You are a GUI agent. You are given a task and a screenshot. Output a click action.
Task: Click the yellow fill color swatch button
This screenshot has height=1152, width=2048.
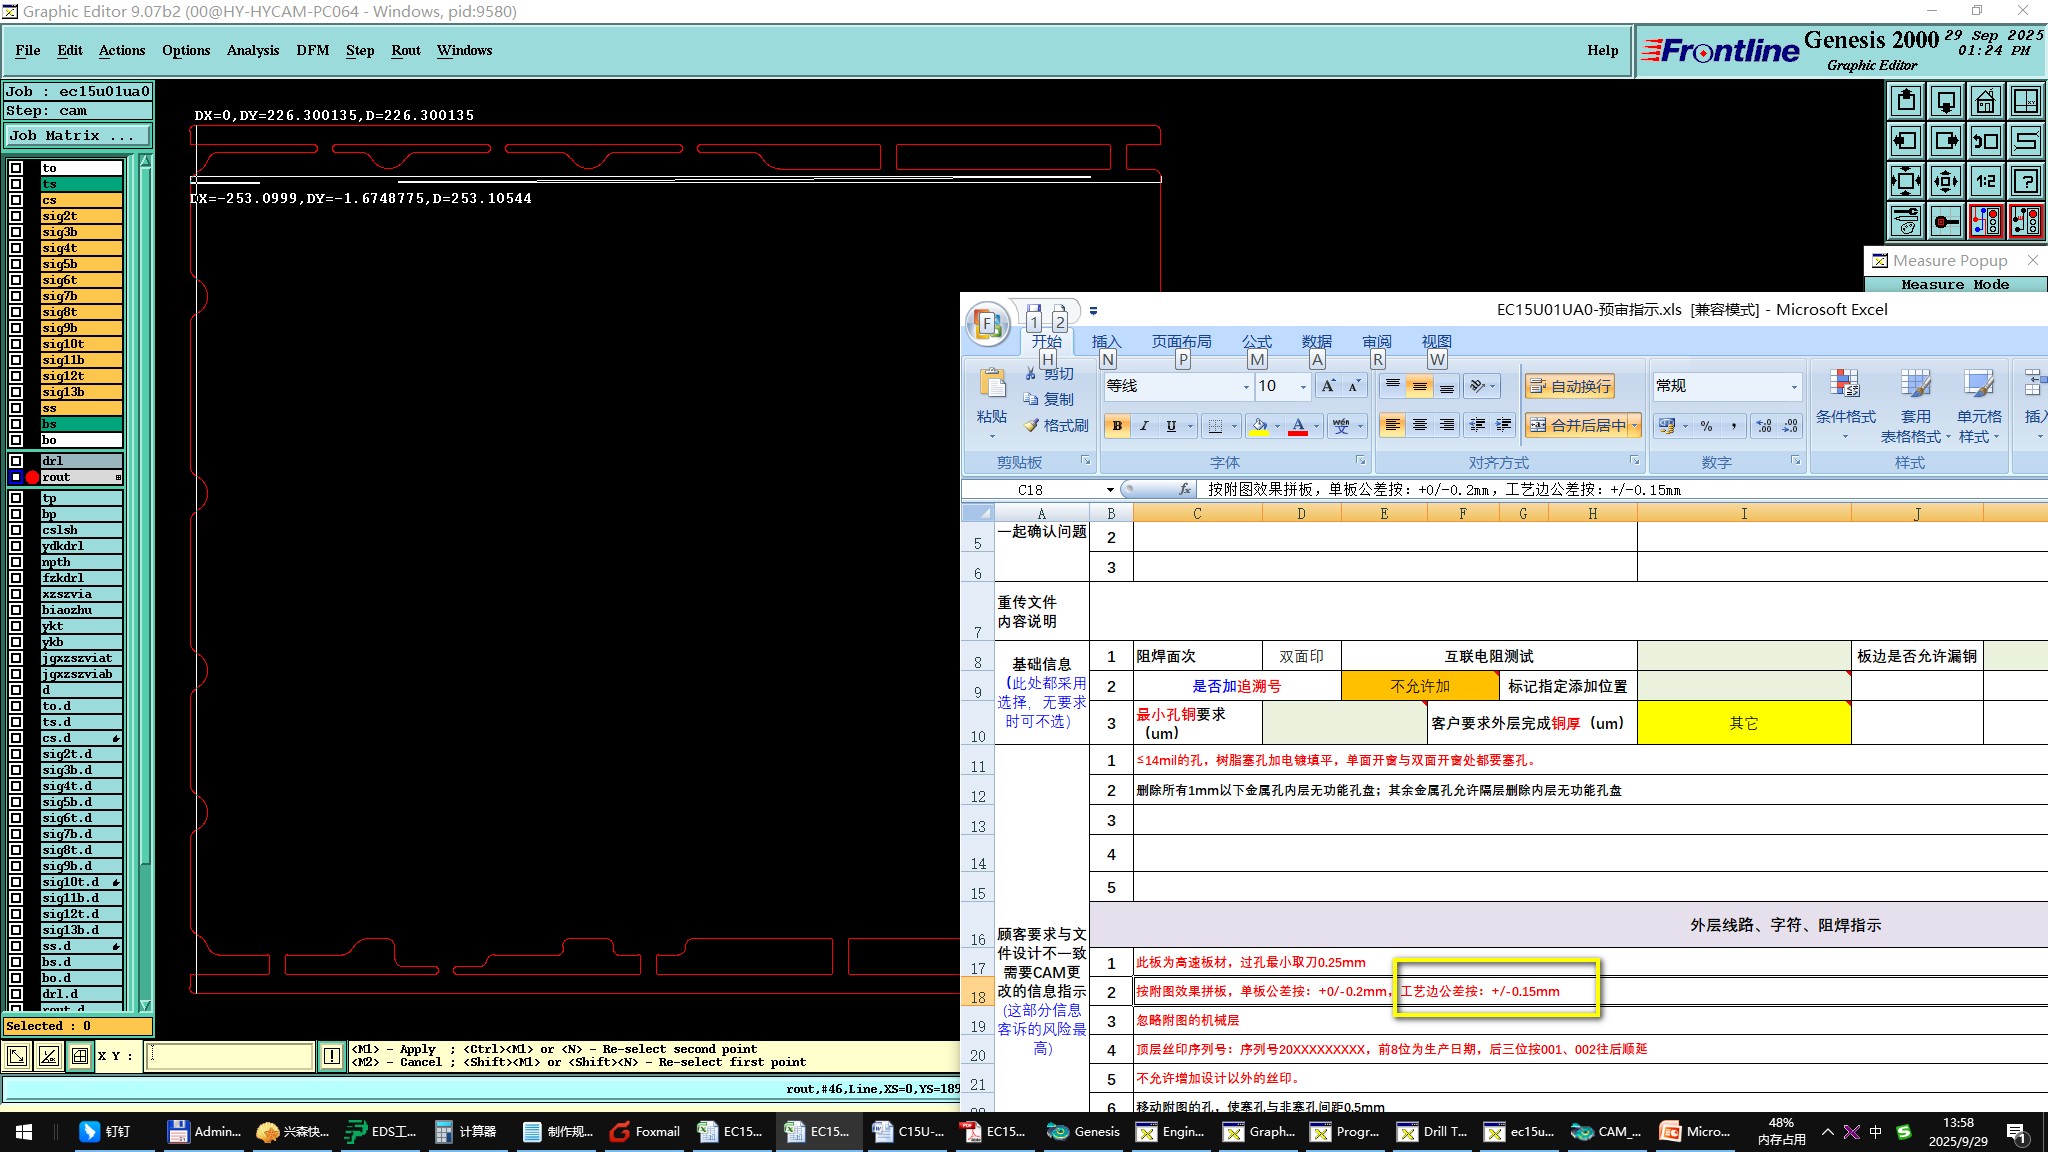tap(1259, 426)
